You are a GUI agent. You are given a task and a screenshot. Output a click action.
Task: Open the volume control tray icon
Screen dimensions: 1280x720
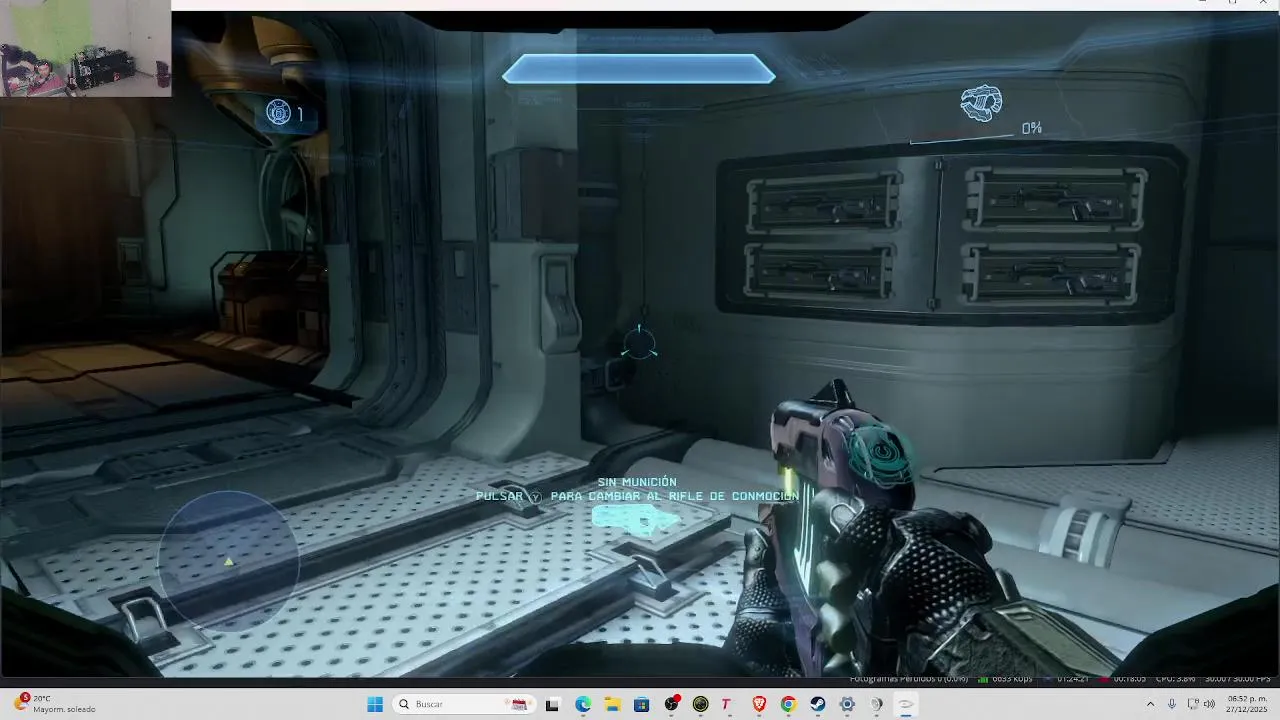1210,704
